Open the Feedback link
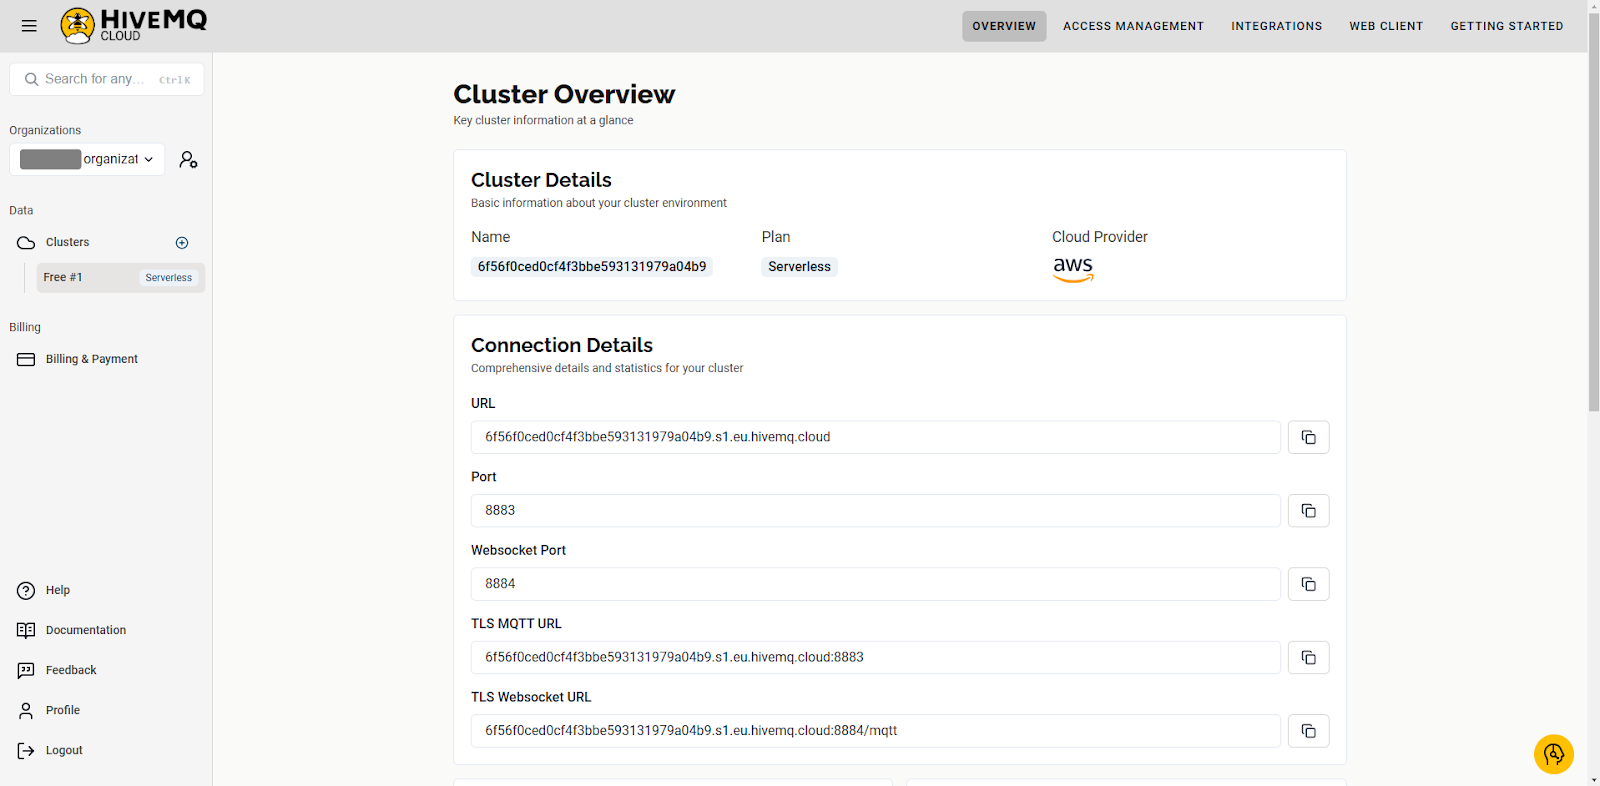 click(71, 670)
